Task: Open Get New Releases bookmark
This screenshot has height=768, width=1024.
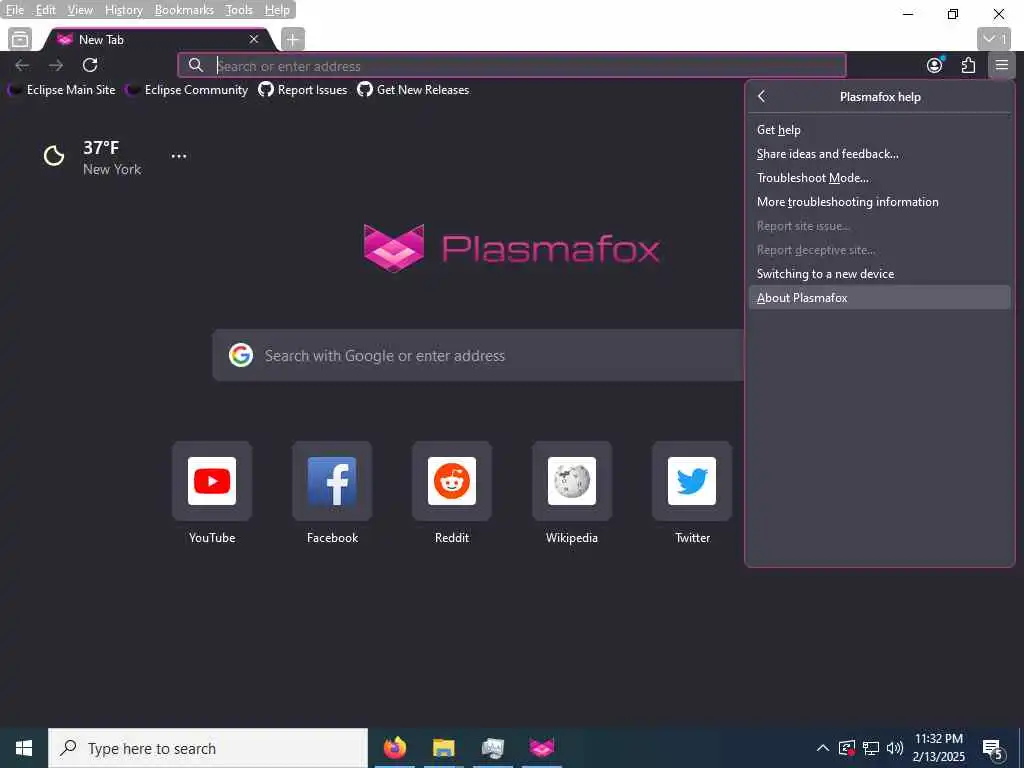Action: coord(413,89)
